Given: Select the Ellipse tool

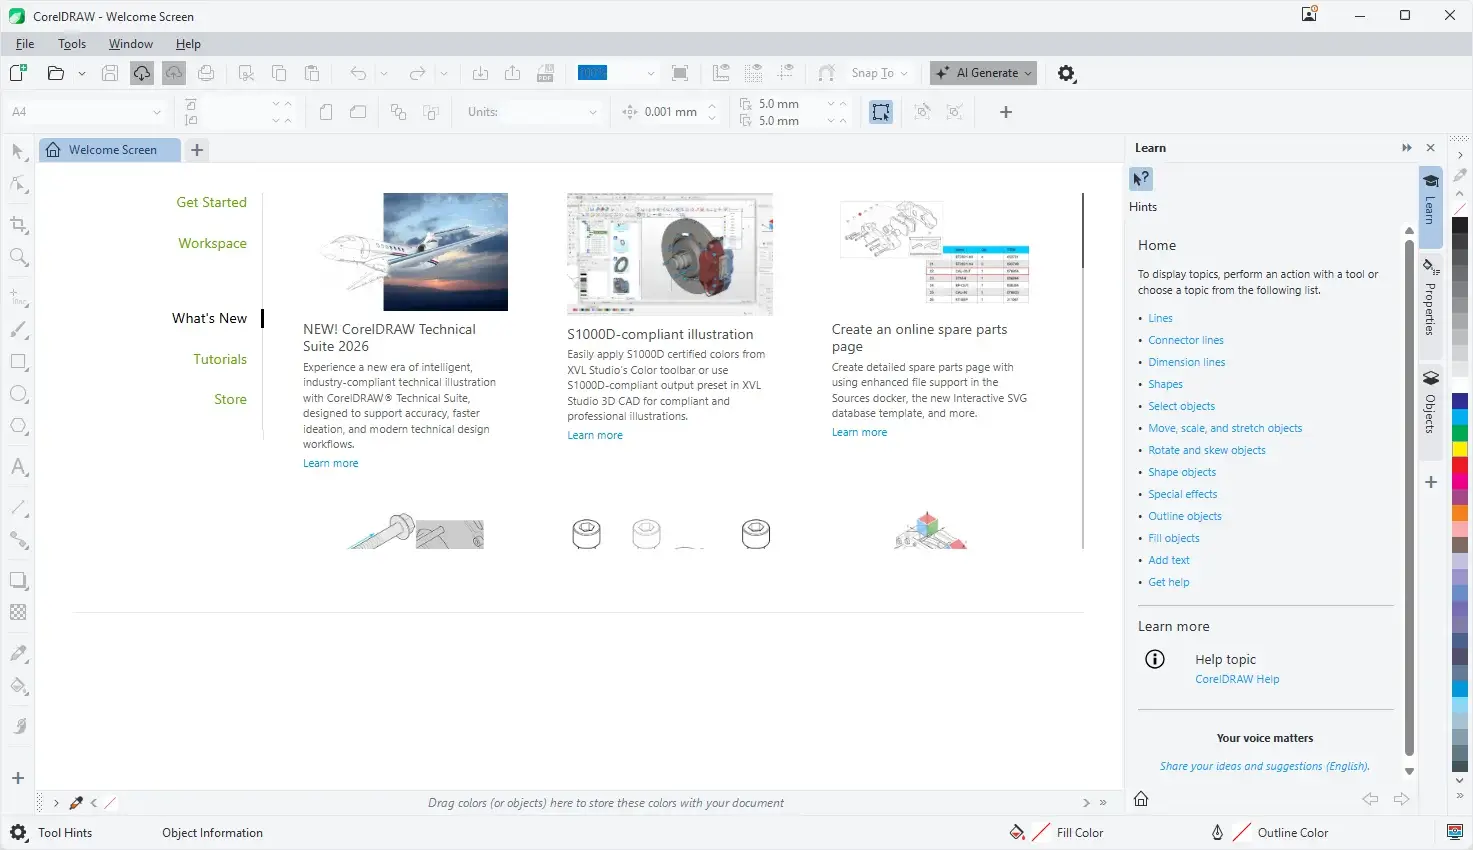Looking at the screenshot, I should [x=18, y=394].
